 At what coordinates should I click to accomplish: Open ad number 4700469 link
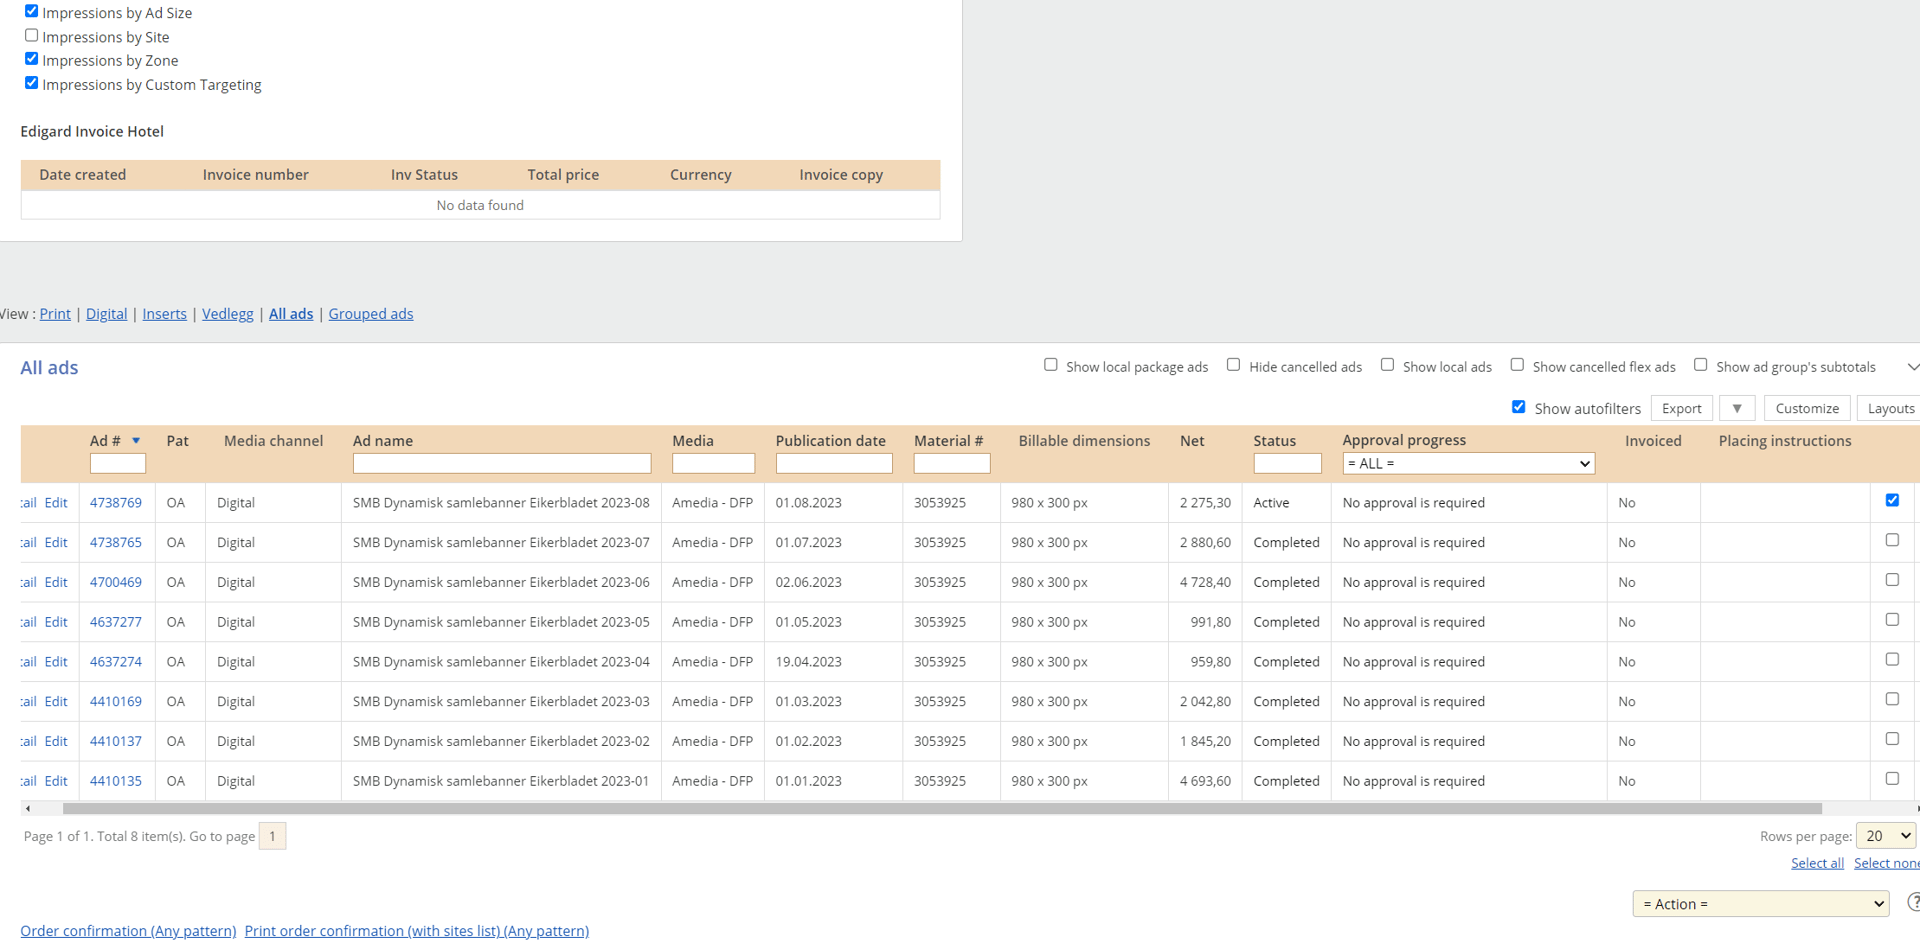point(116,582)
